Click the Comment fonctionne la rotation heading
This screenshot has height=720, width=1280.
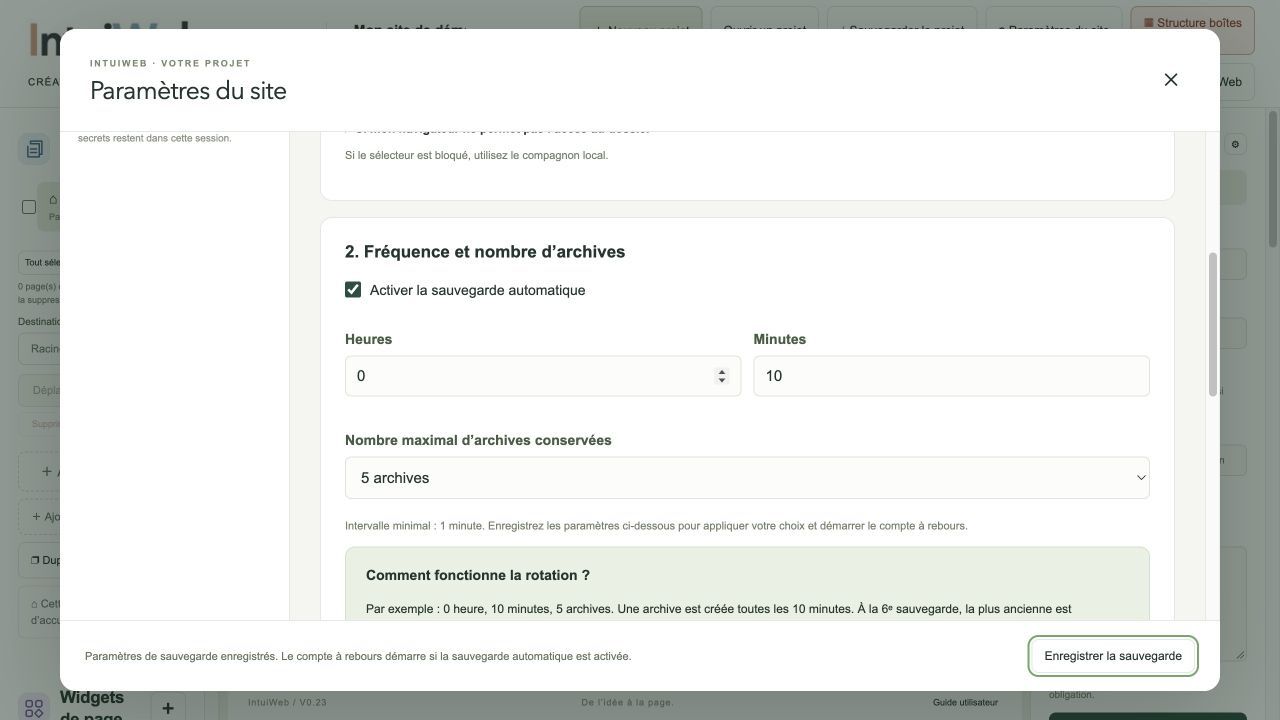pos(478,575)
